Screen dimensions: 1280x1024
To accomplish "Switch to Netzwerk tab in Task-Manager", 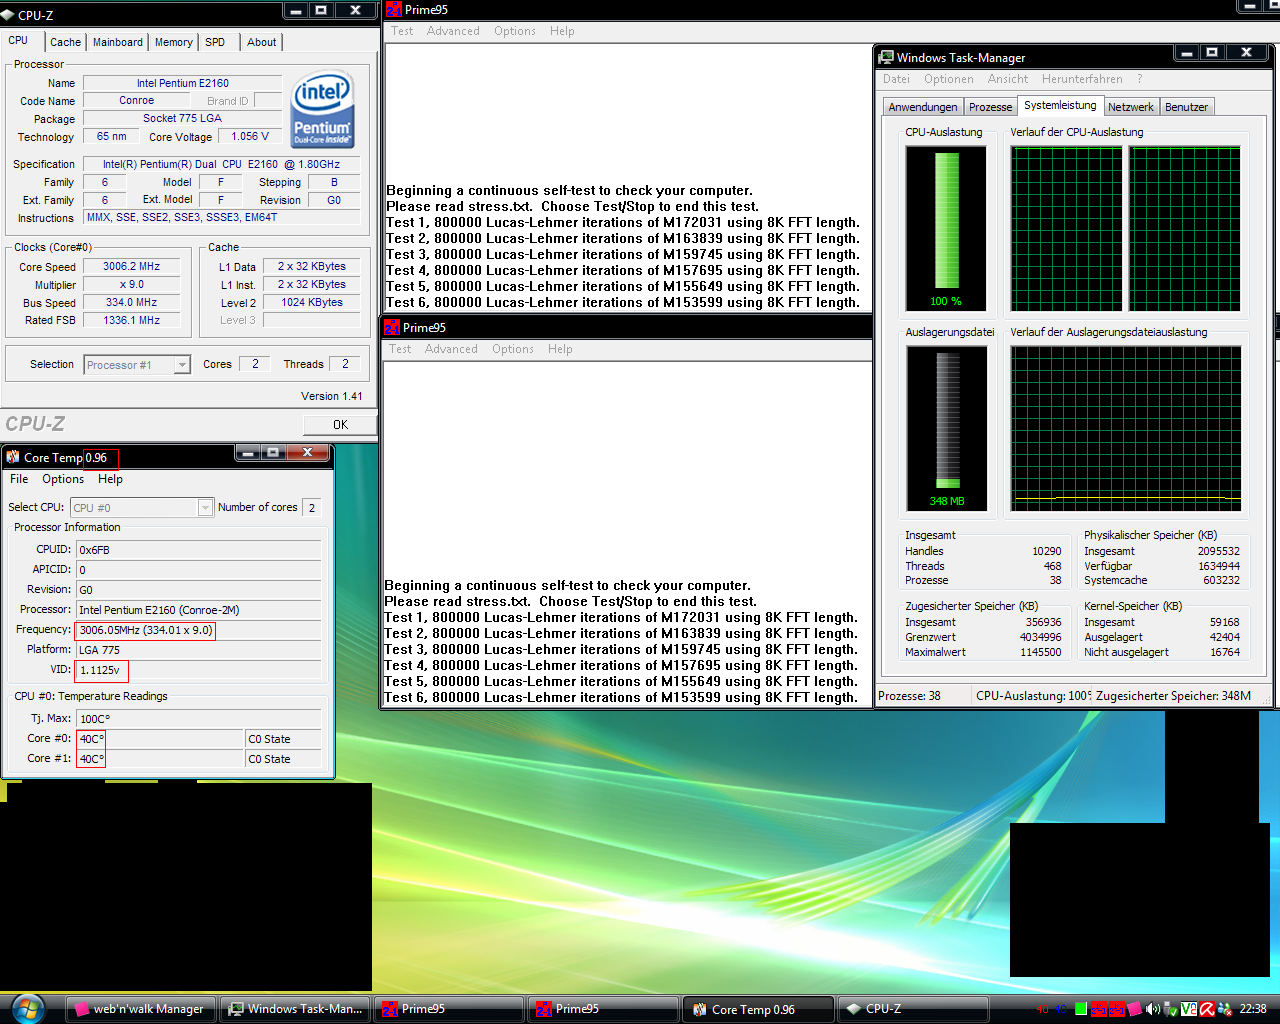I will point(1131,107).
